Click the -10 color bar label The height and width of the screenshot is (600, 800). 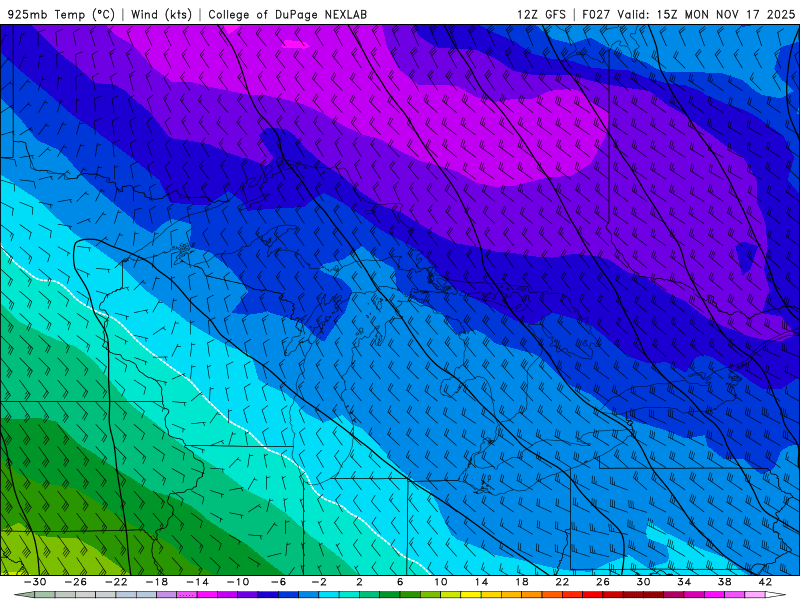238,582
